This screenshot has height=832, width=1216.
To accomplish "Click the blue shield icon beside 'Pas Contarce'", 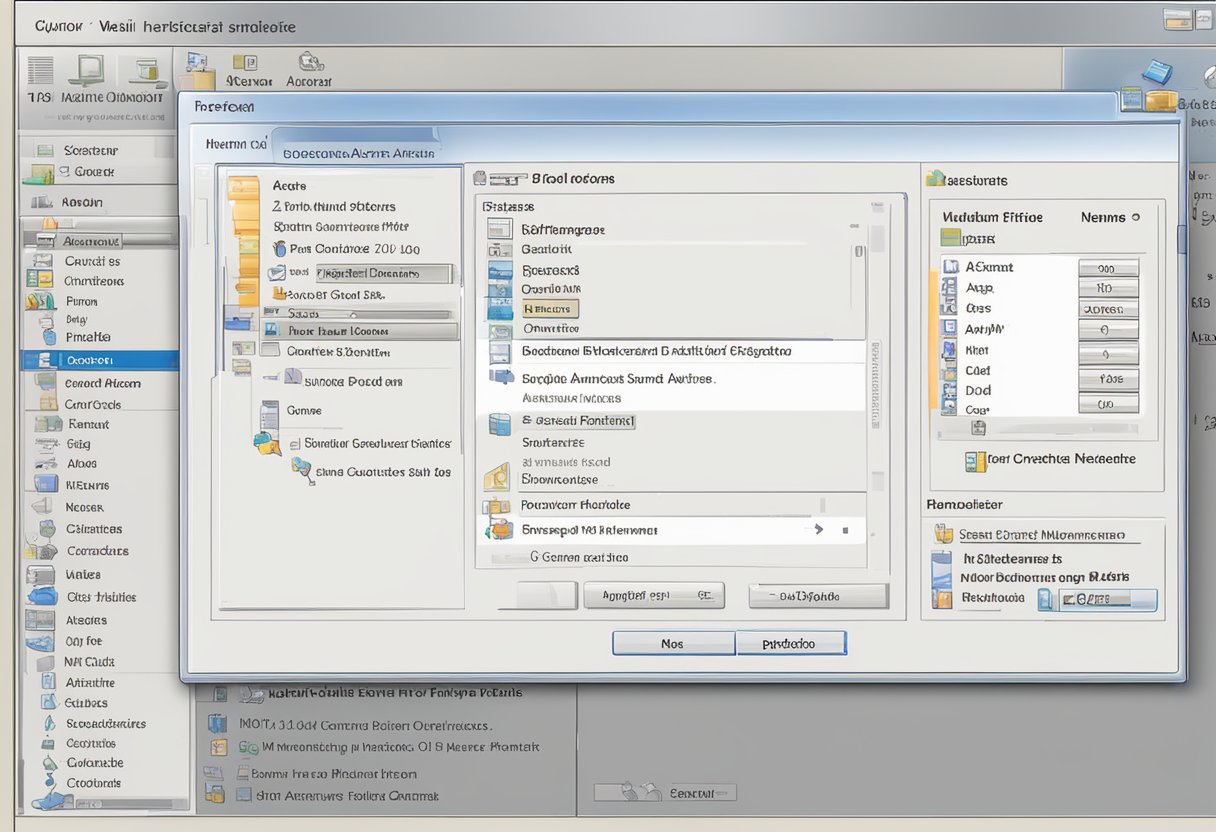I will click(279, 249).
